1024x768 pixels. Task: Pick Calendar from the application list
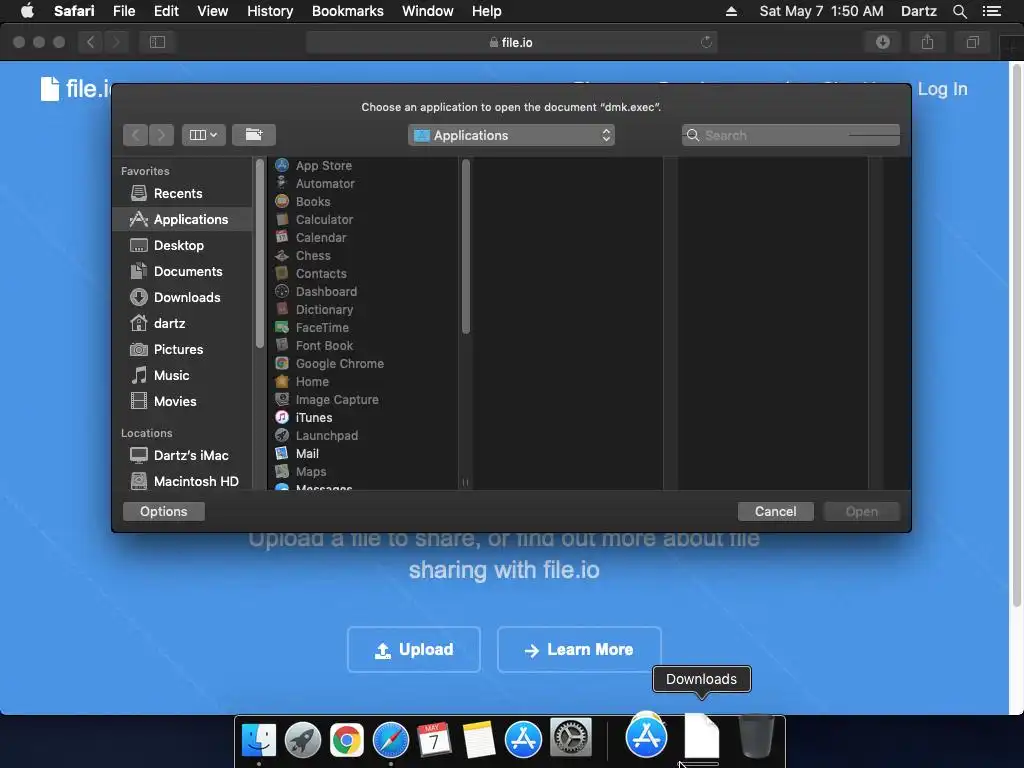tap(363, 238)
